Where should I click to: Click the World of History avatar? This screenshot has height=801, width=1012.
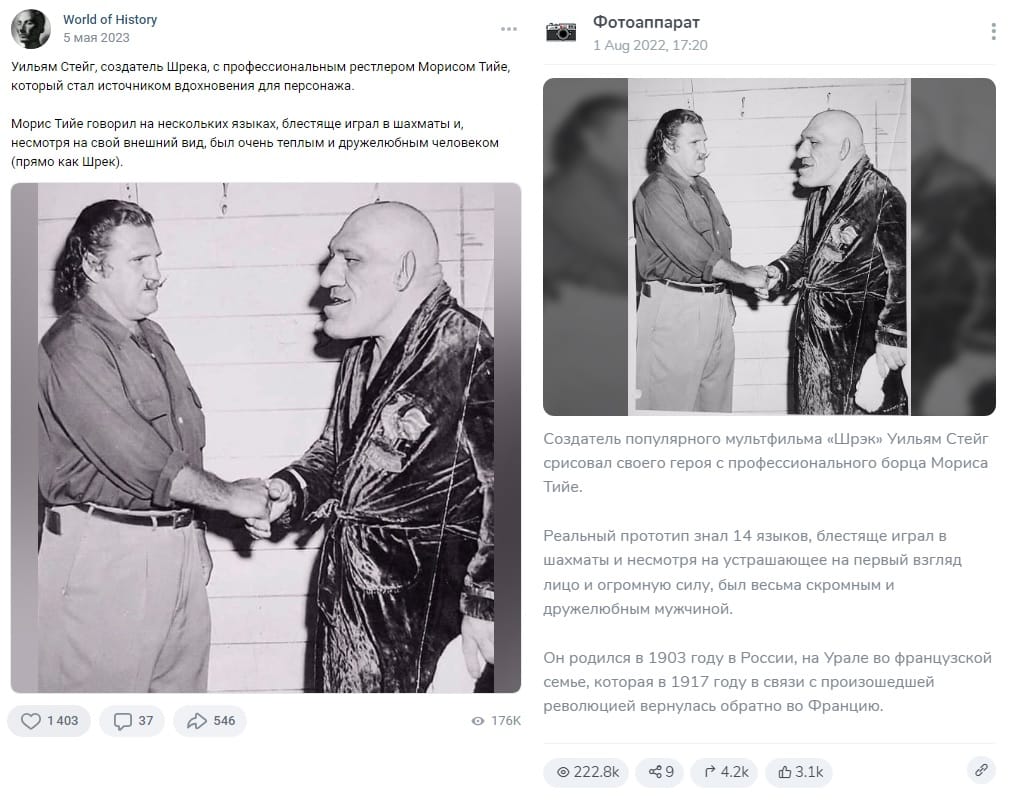point(30,29)
